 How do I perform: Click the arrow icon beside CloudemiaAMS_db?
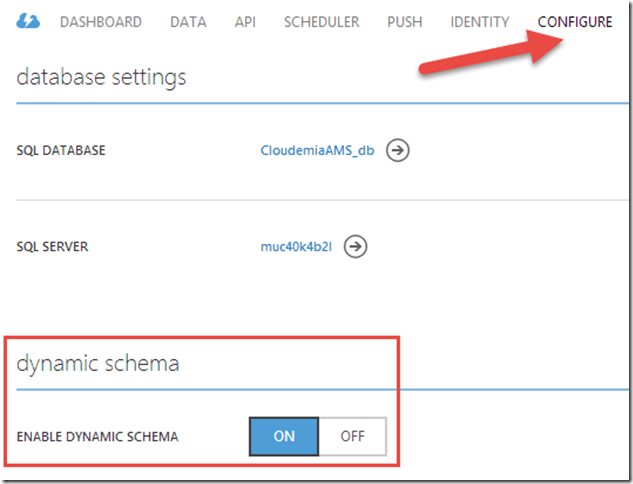pos(398,151)
